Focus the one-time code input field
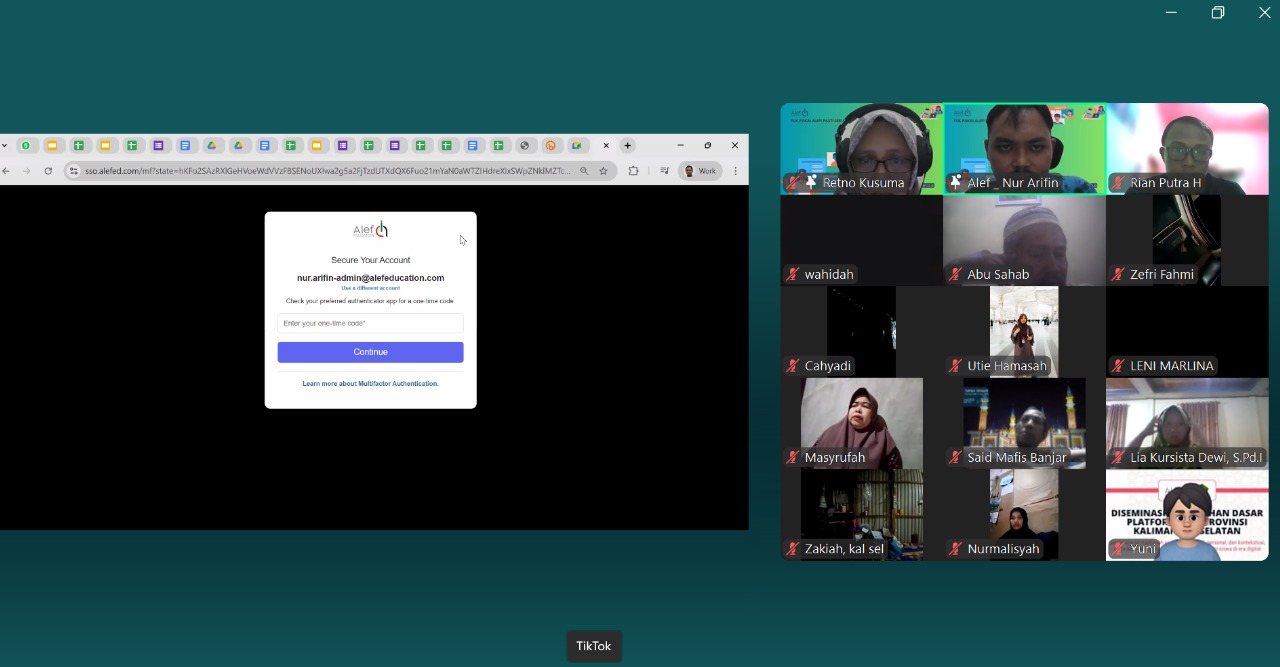 click(x=370, y=323)
